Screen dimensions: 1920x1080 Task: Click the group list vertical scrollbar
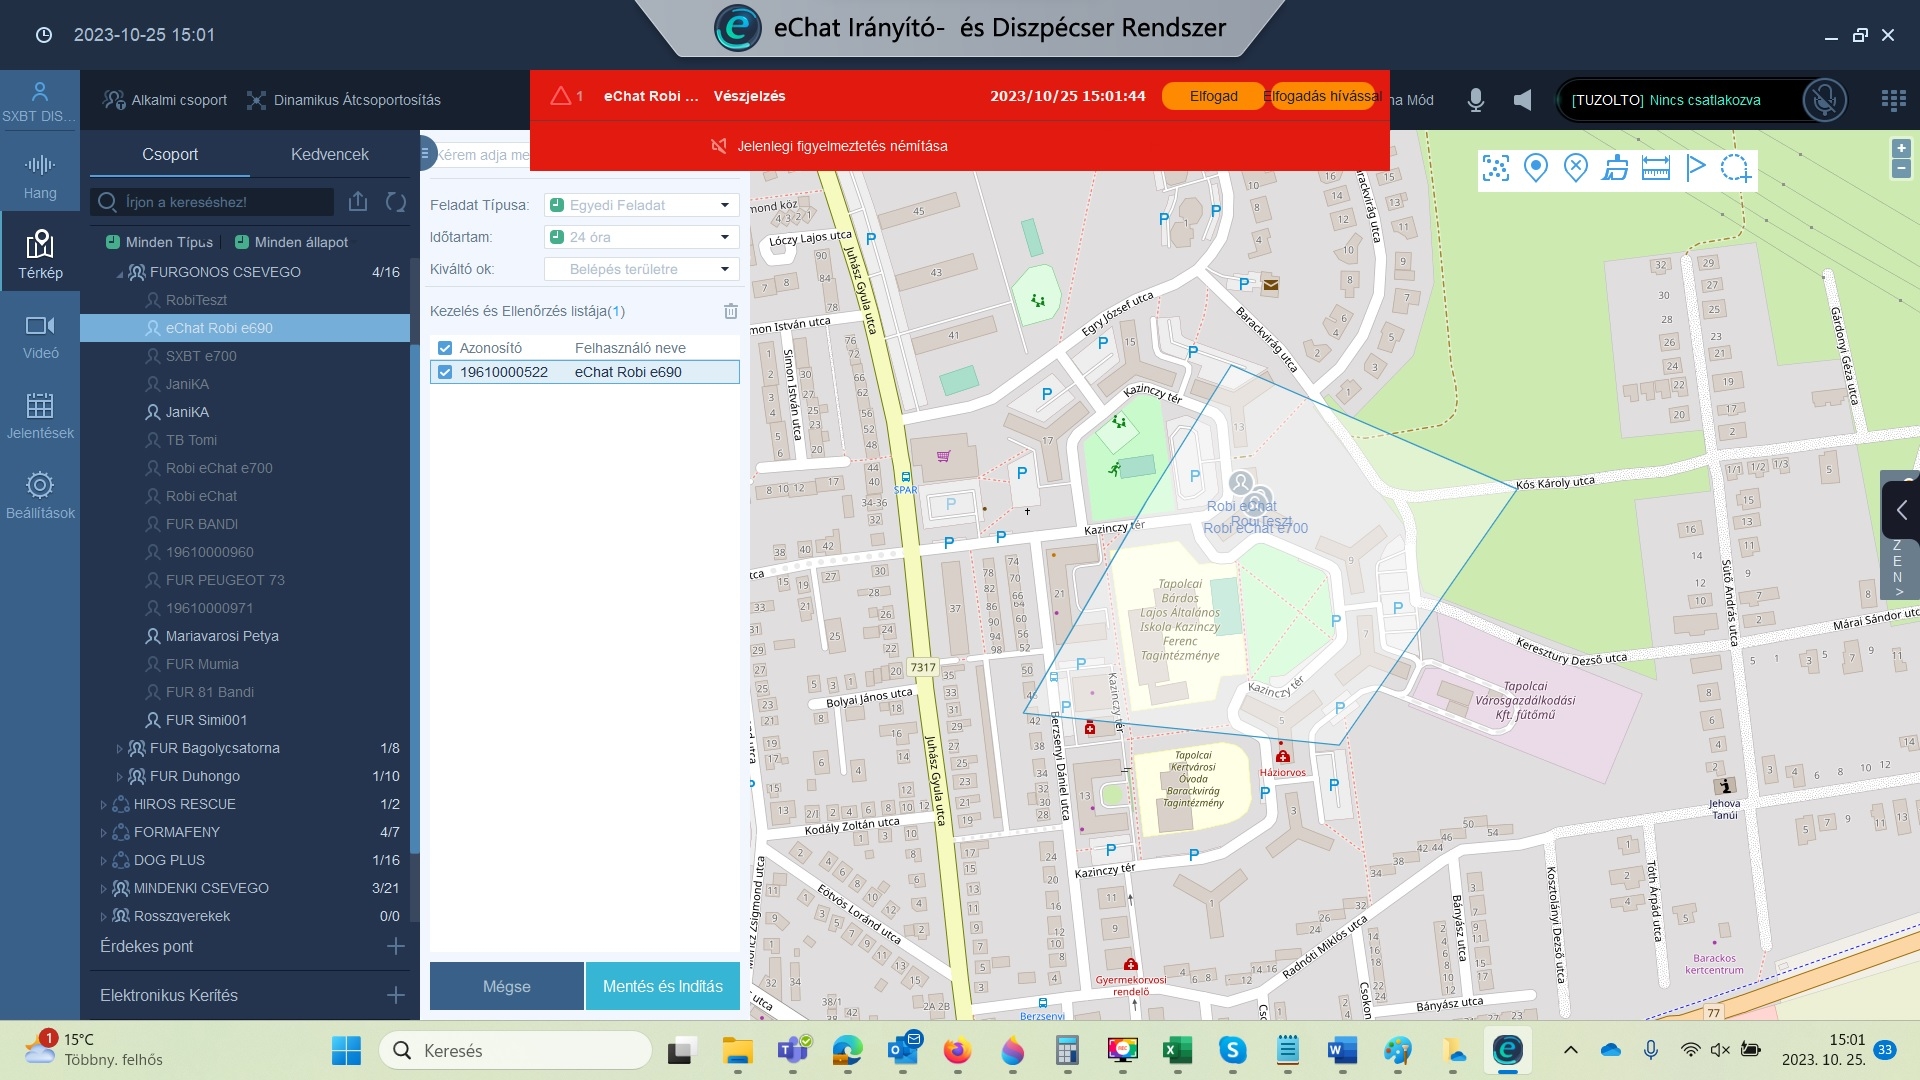pyautogui.click(x=414, y=600)
